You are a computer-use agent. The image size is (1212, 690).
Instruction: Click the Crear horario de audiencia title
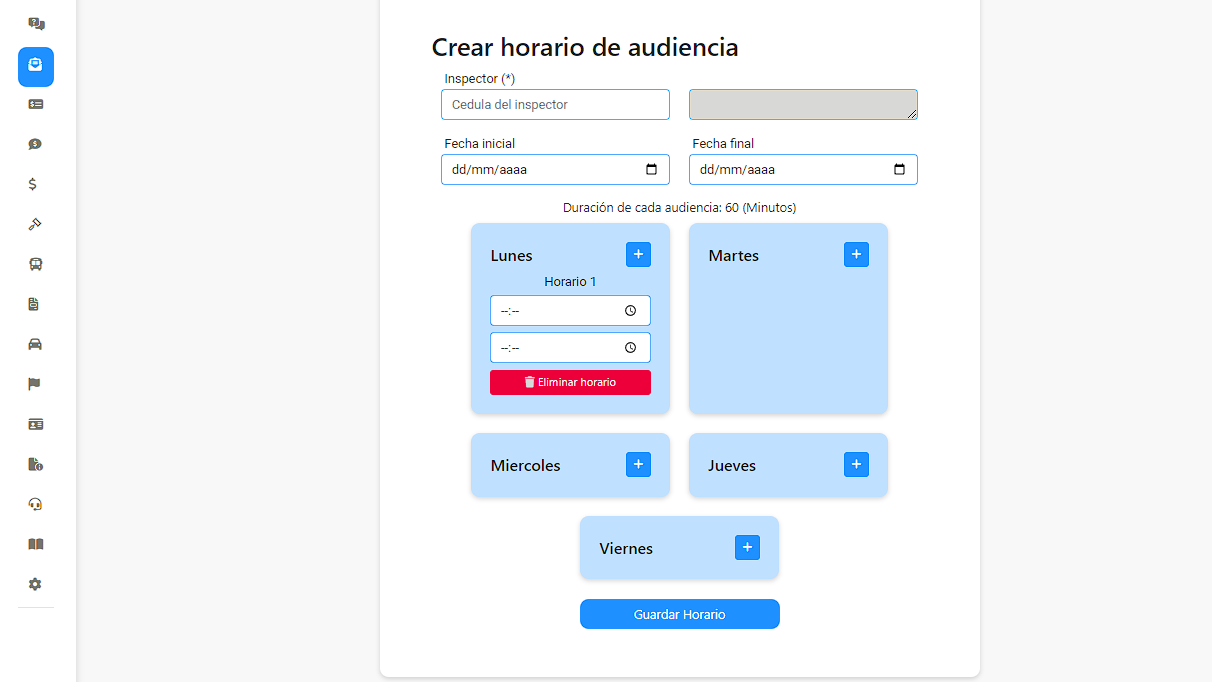coord(585,47)
